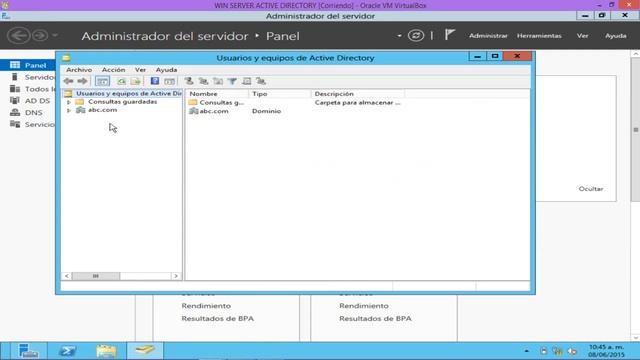Select abc.com in the console tree
The height and width of the screenshot is (360, 640).
(x=102, y=110)
